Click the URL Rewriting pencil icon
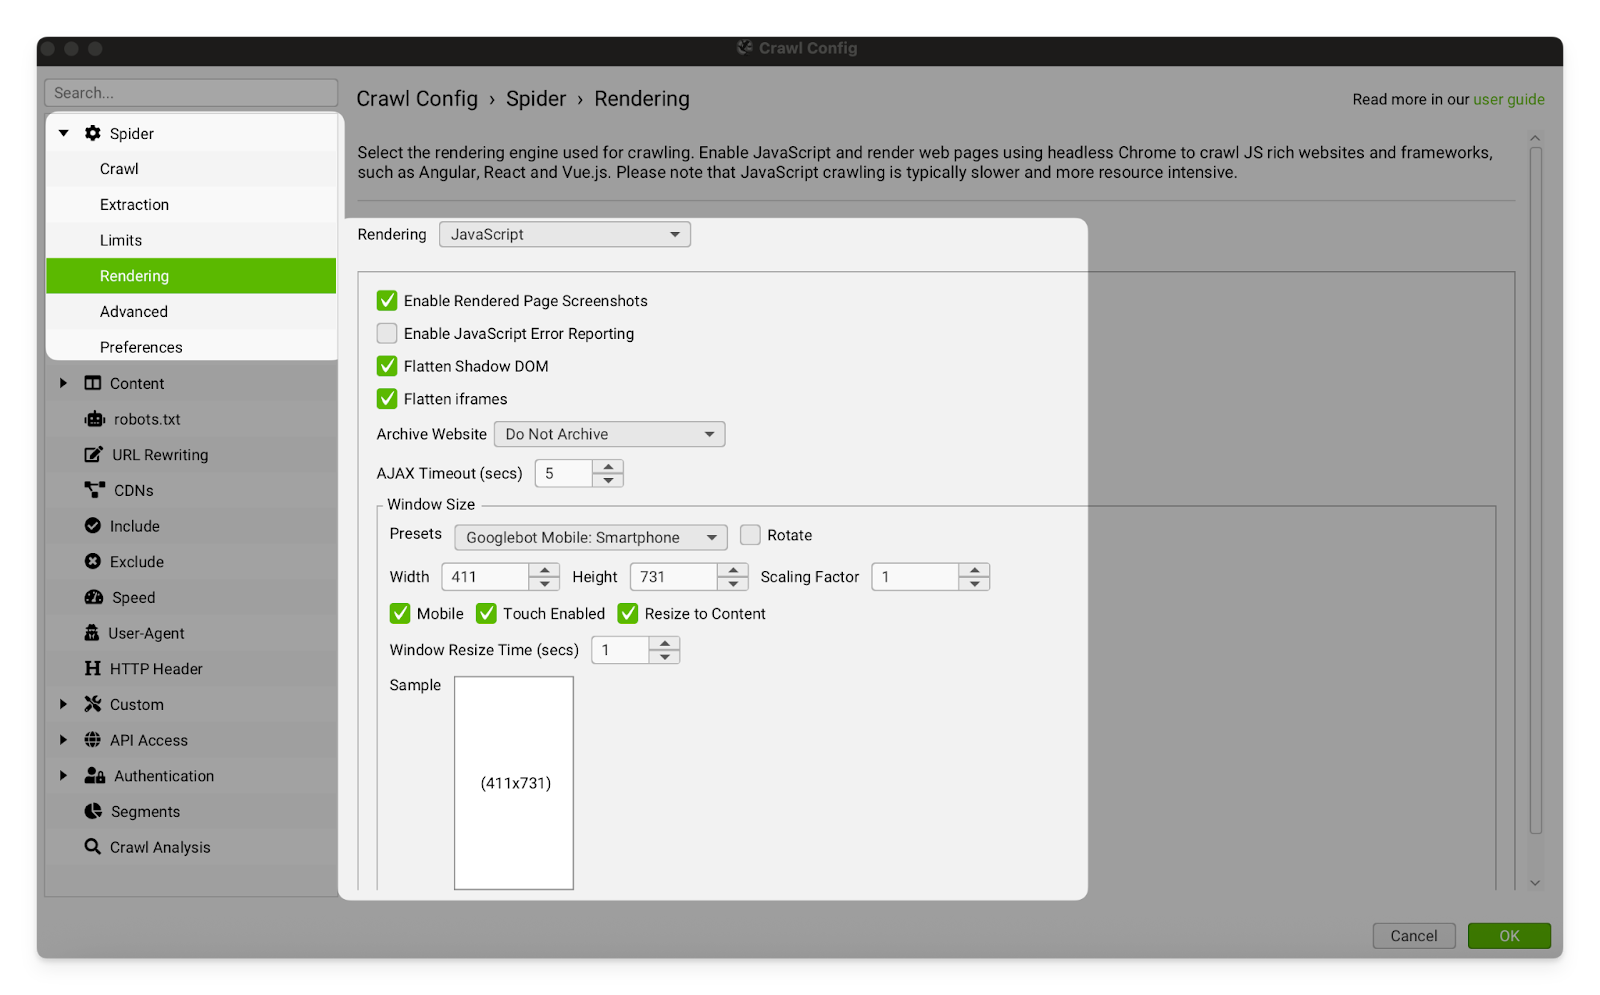The width and height of the screenshot is (1600, 995). click(93, 455)
